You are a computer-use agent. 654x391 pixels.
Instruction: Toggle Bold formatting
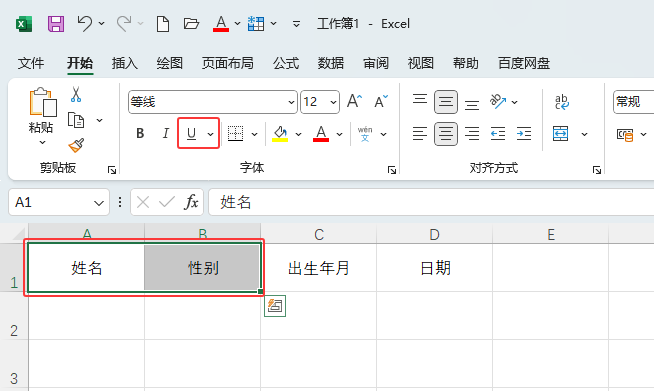[141, 134]
